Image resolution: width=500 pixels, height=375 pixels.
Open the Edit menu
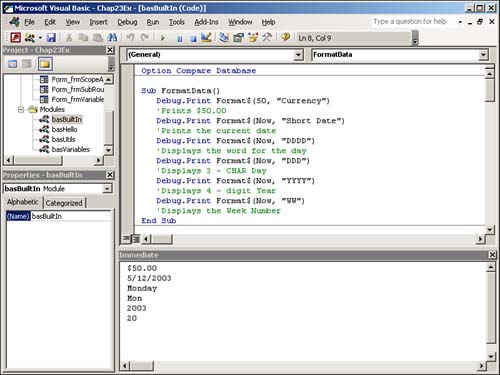(x=50, y=22)
